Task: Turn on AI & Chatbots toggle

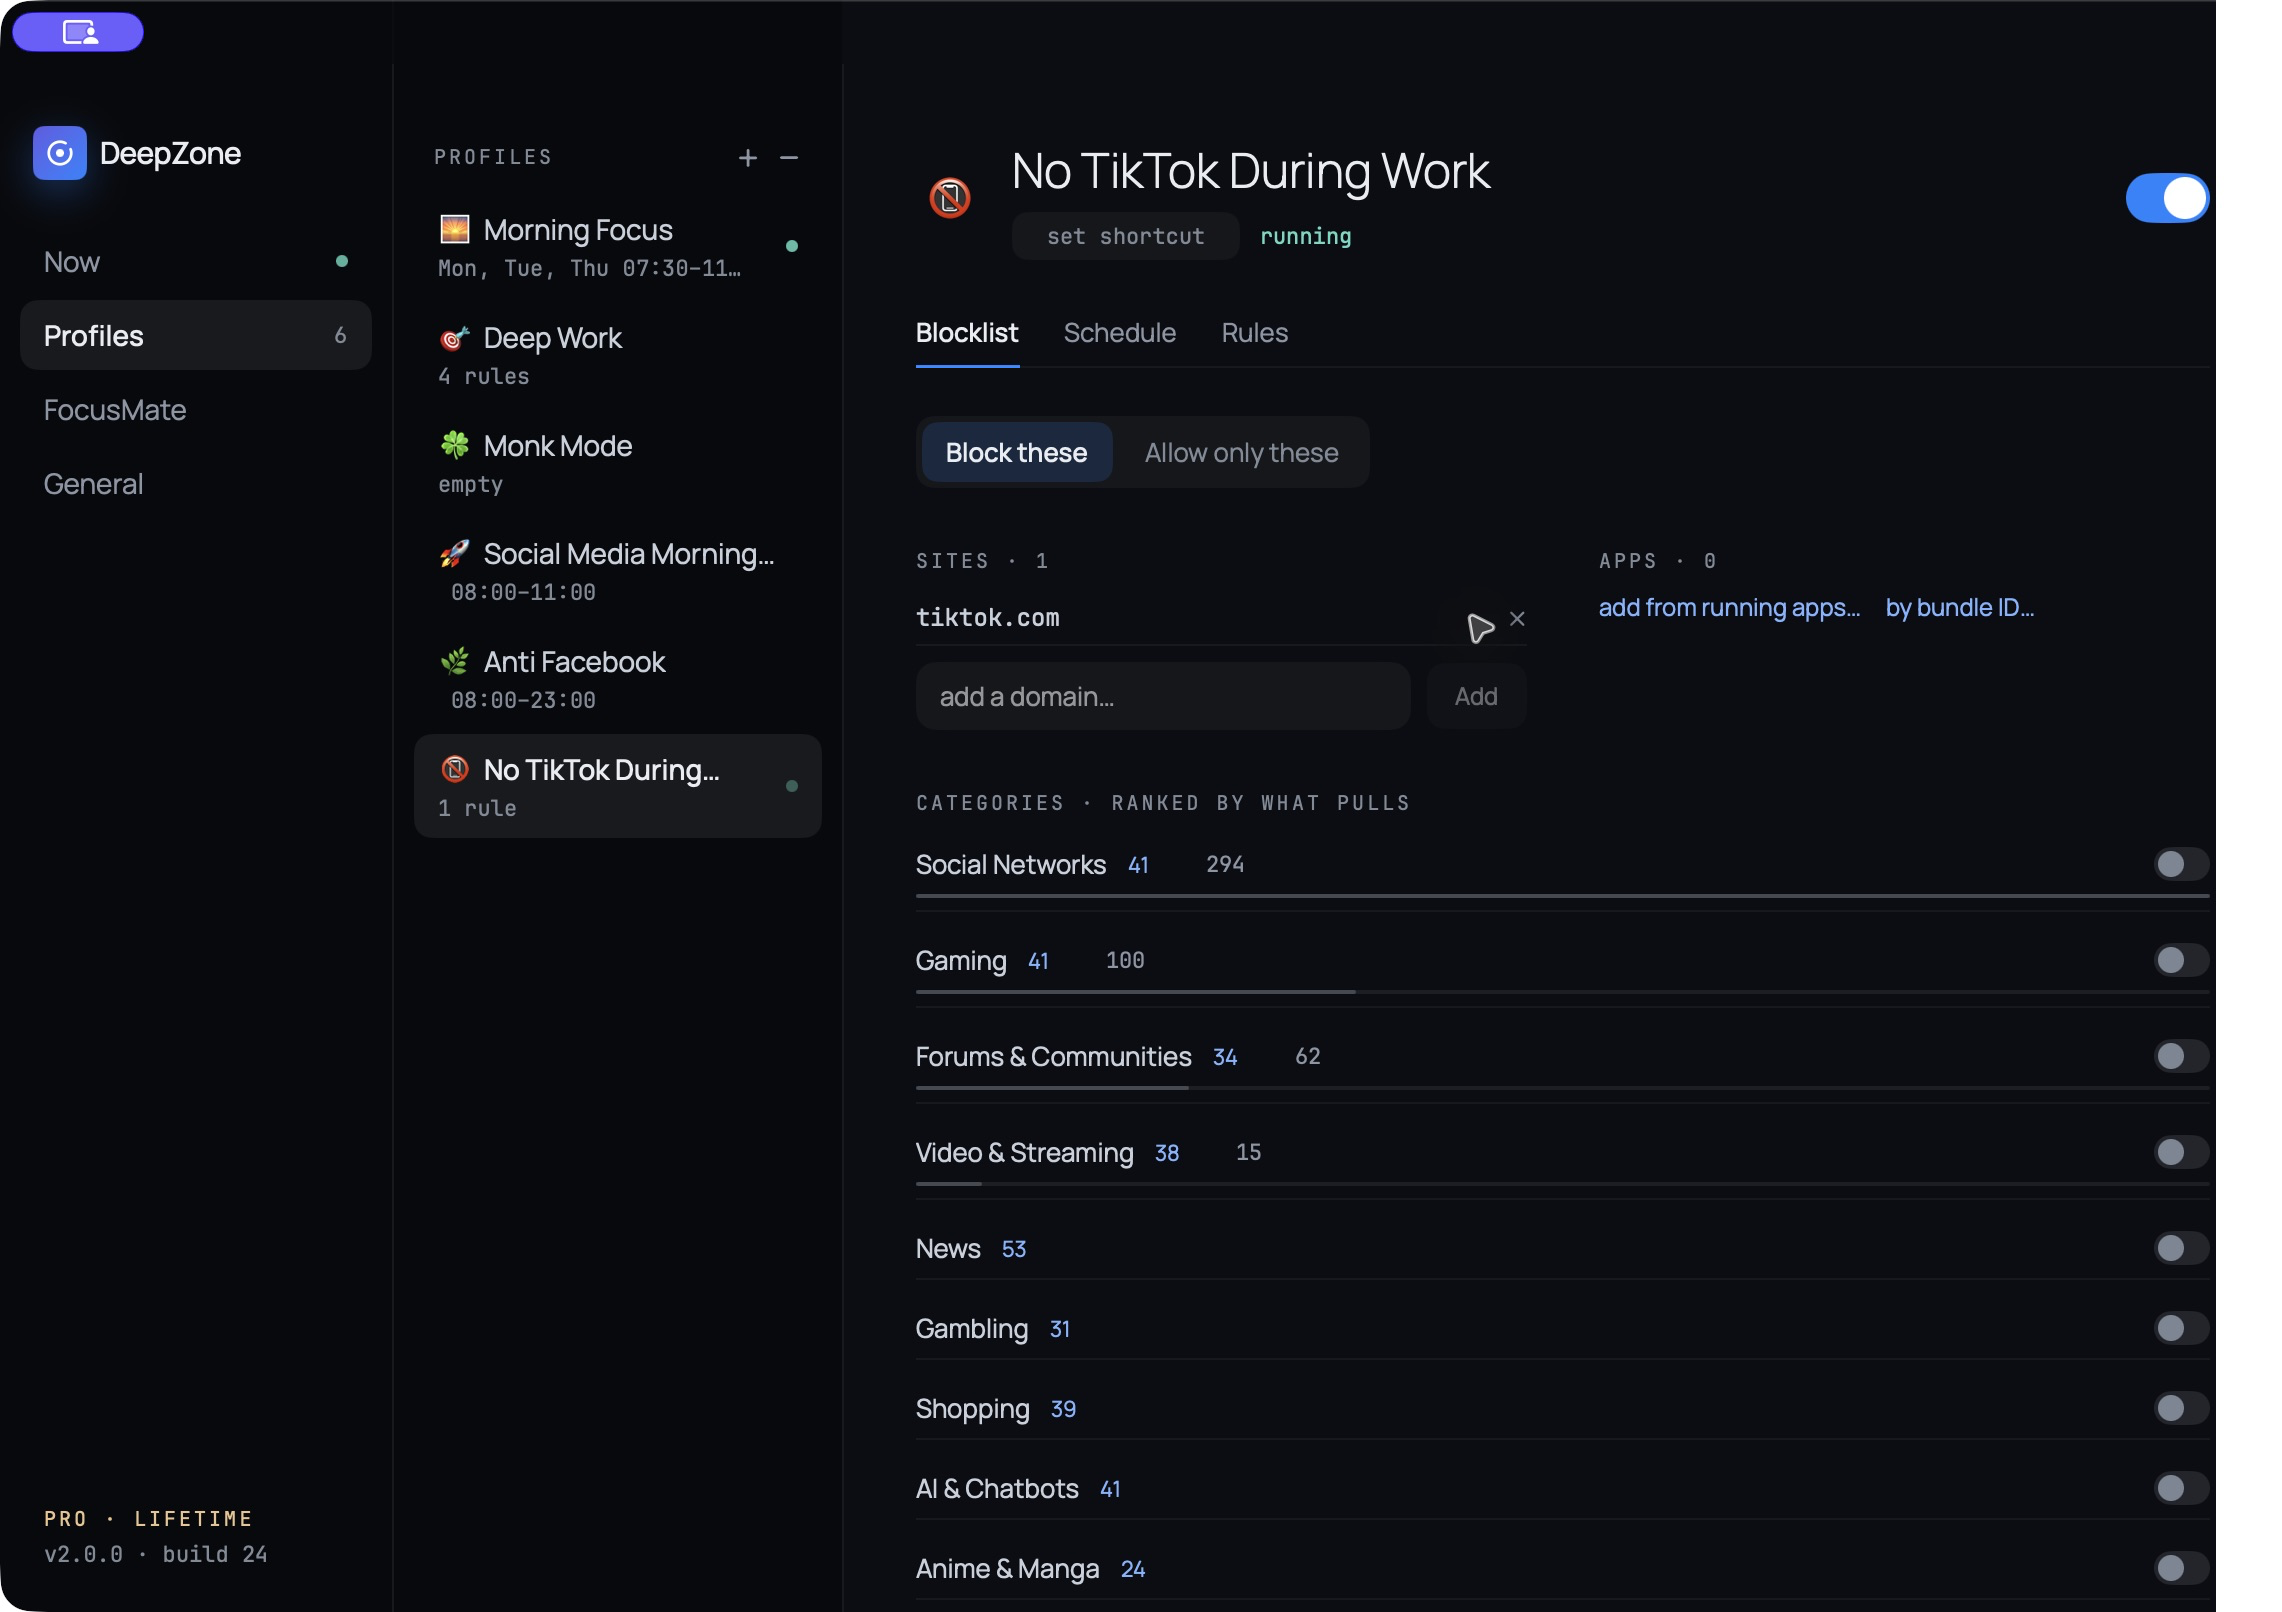Action: [x=2180, y=1488]
